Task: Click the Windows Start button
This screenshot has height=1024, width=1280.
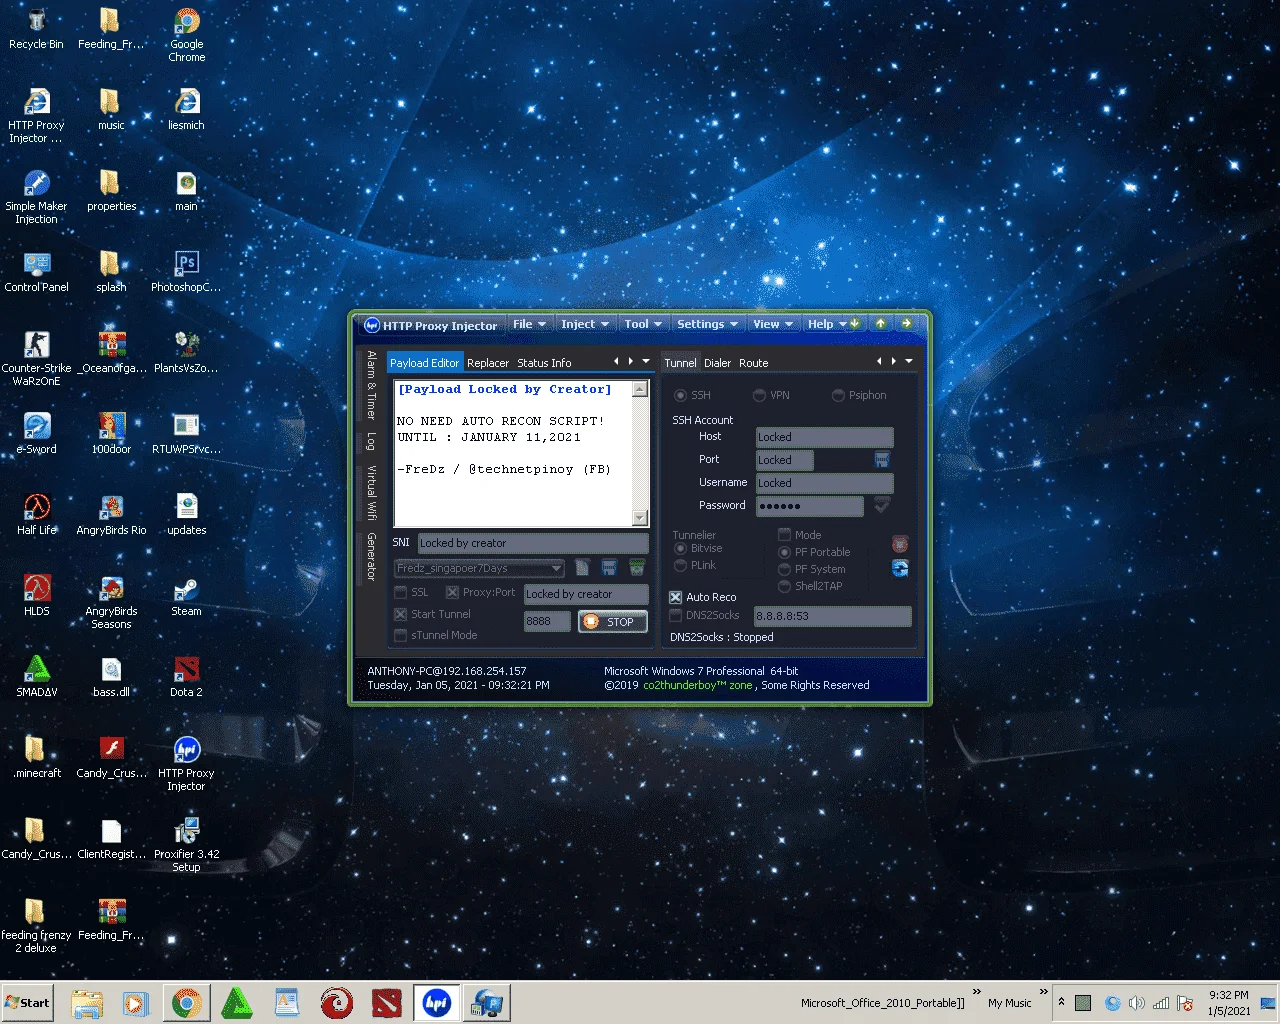Action: [x=27, y=1003]
